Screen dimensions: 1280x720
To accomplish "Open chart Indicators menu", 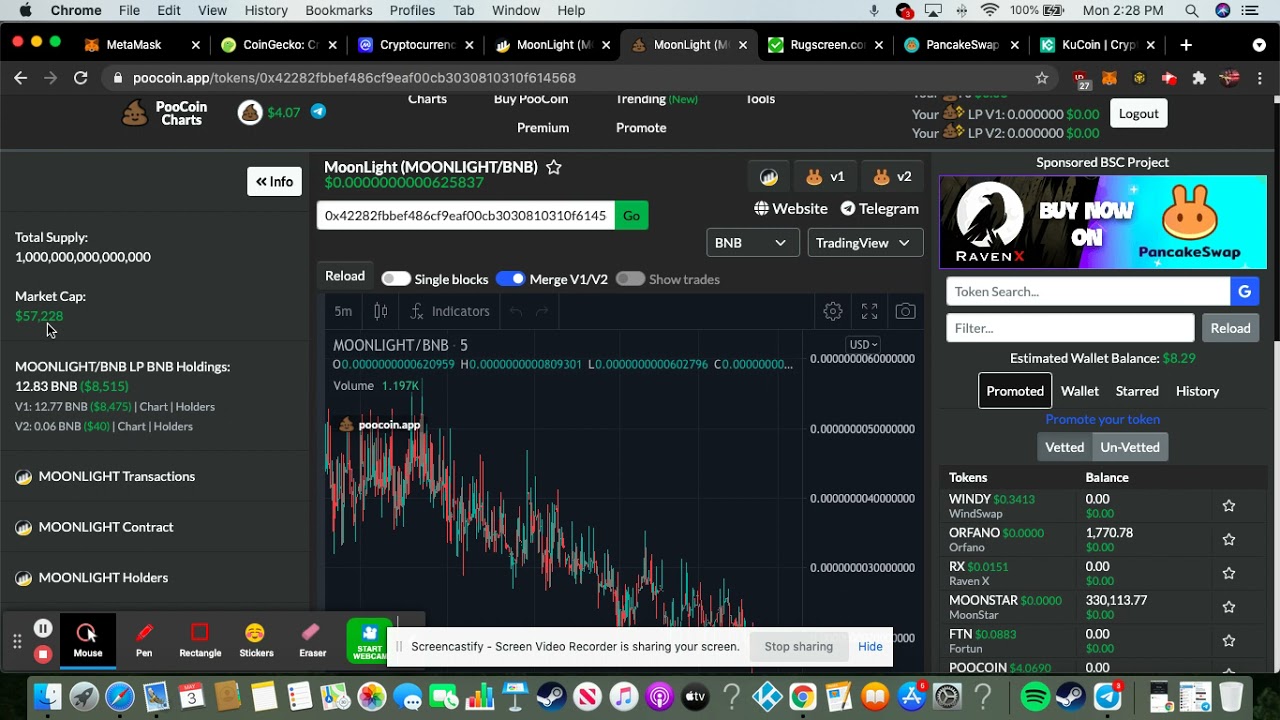I will [x=449, y=311].
